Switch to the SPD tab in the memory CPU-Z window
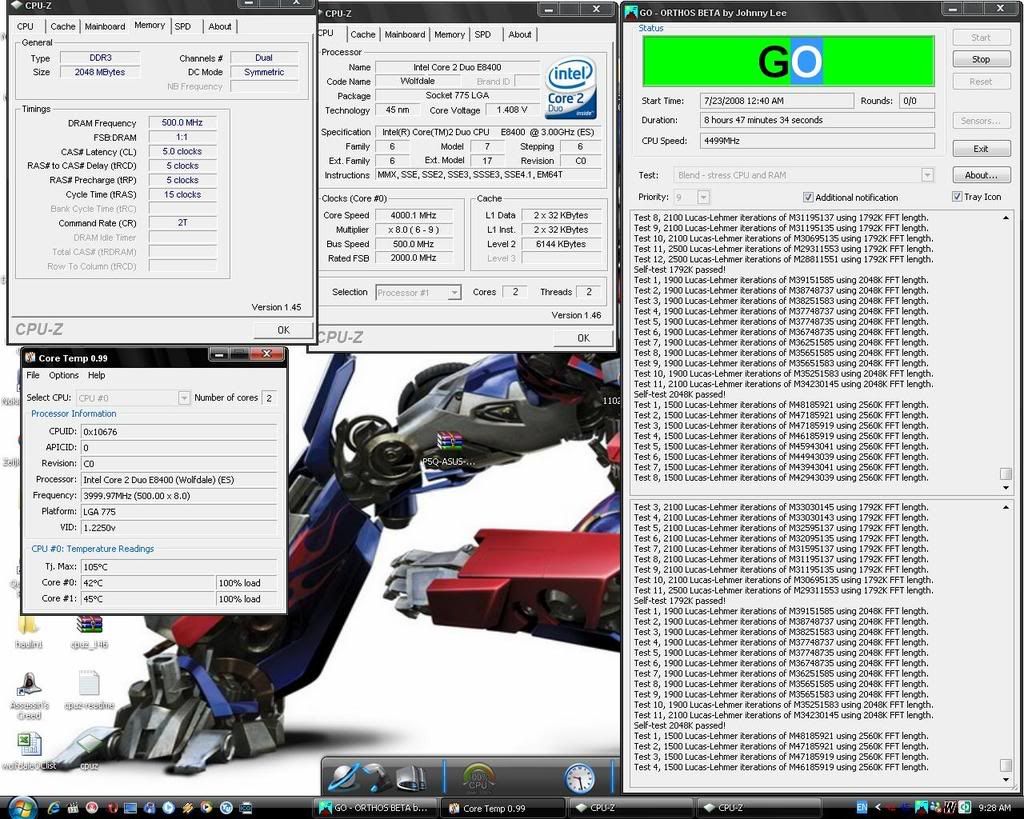Image resolution: width=1024 pixels, height=819 pixels. [x=183, y=26]
